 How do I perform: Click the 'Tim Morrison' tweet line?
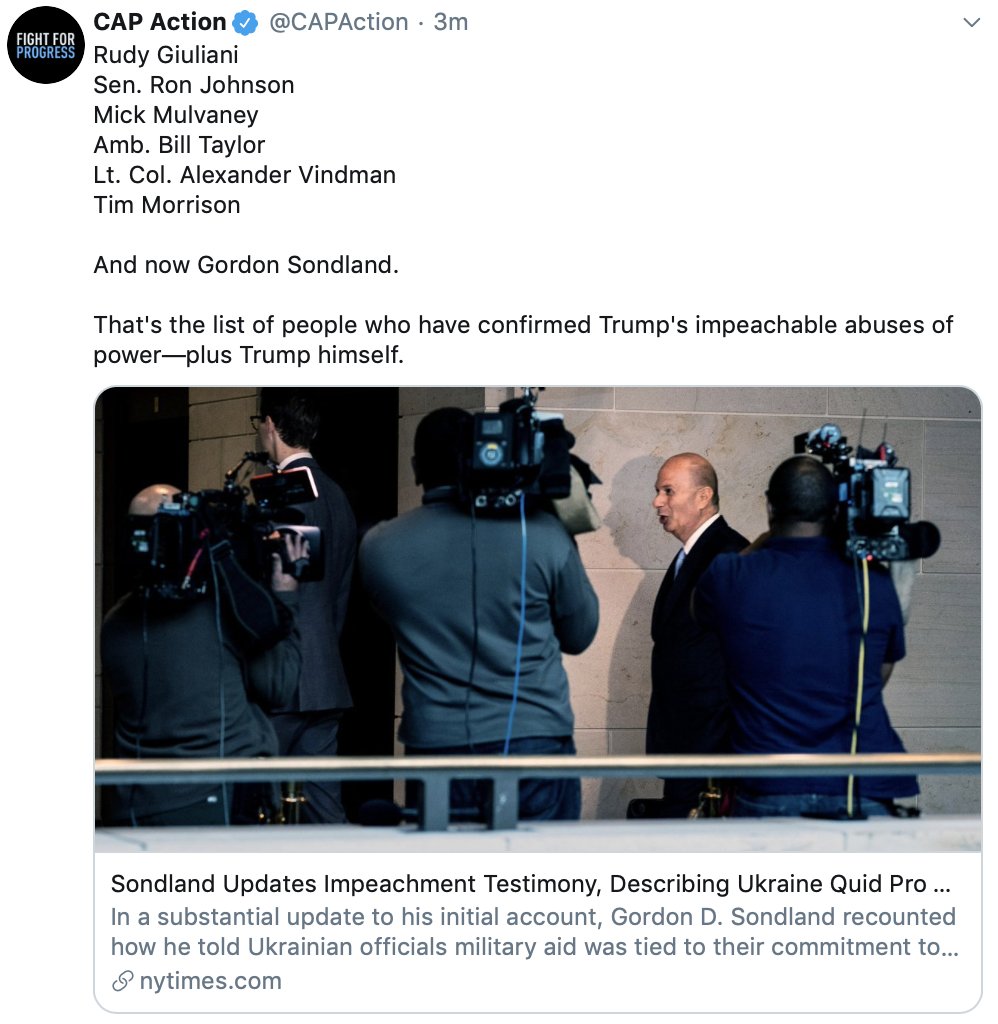click(x=167, y=205)
